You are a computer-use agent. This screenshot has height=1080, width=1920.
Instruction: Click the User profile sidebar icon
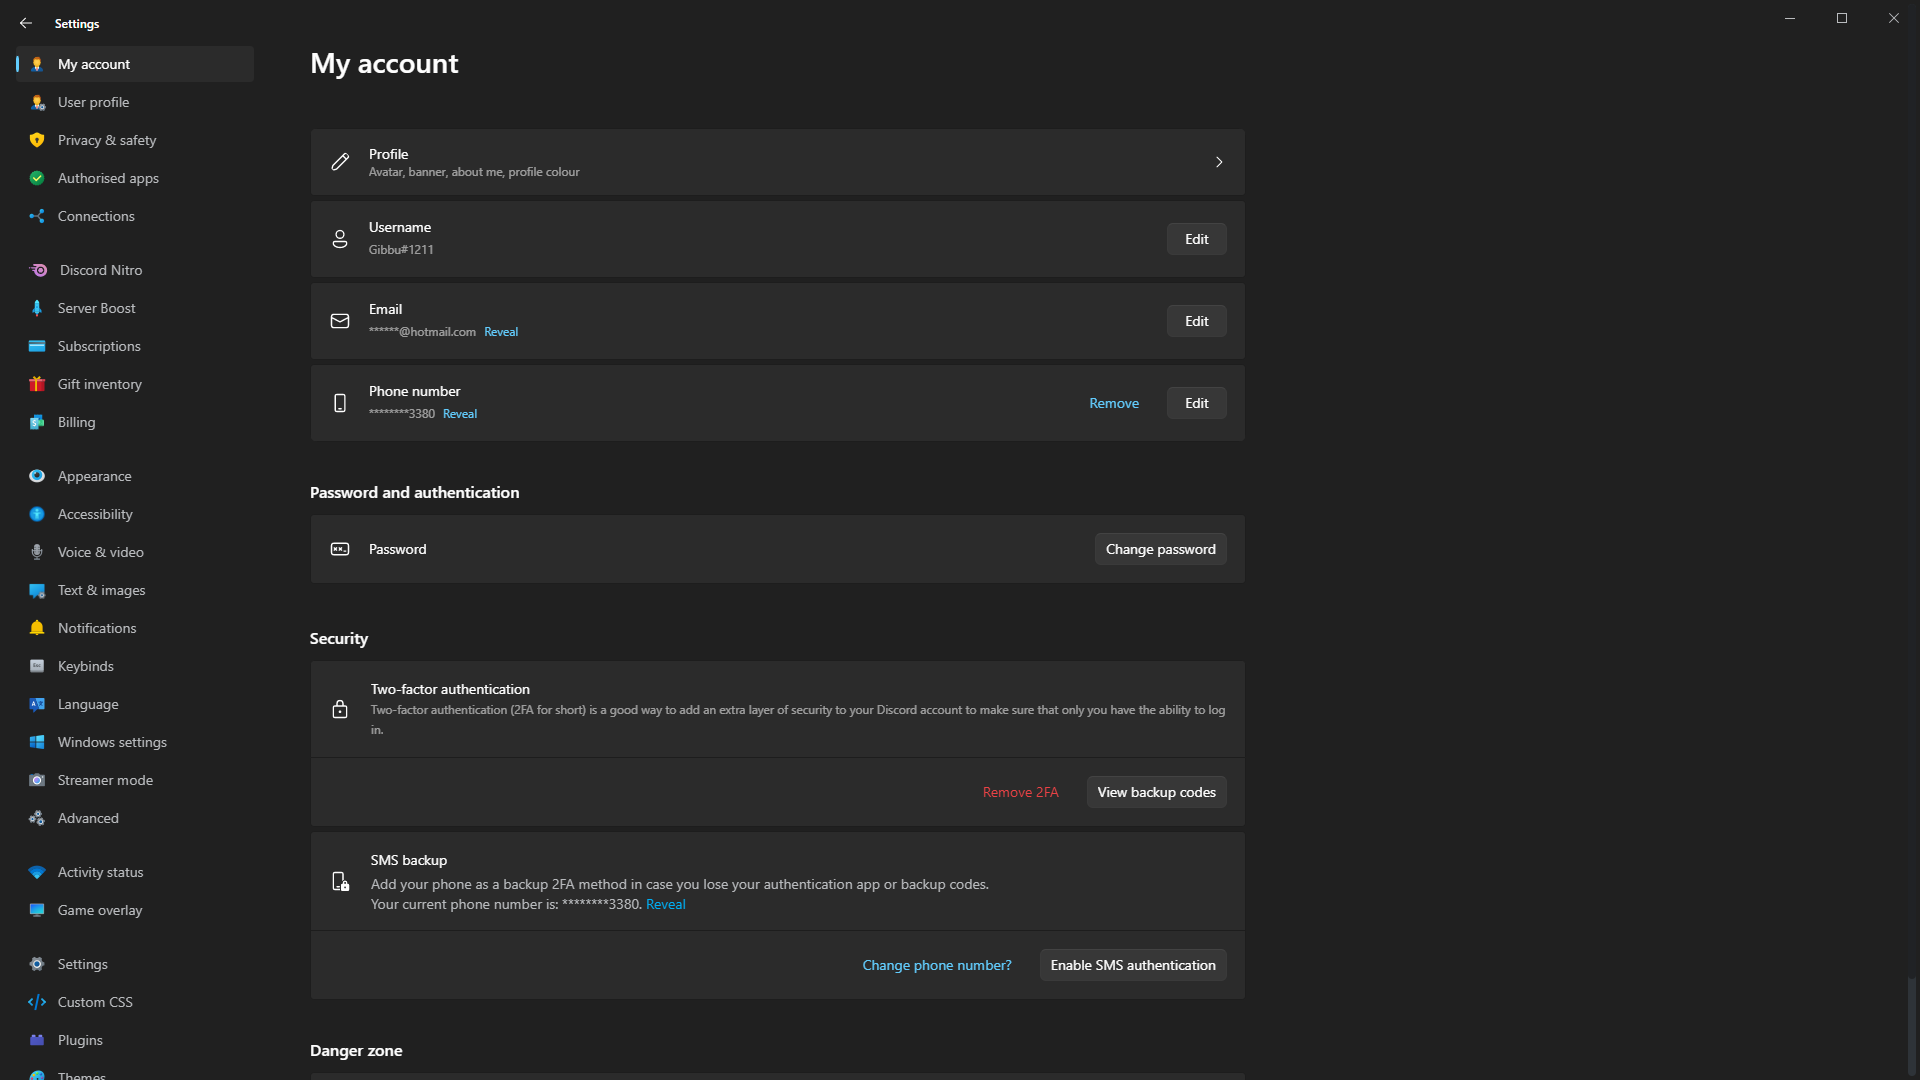click(x=38, y=102)
